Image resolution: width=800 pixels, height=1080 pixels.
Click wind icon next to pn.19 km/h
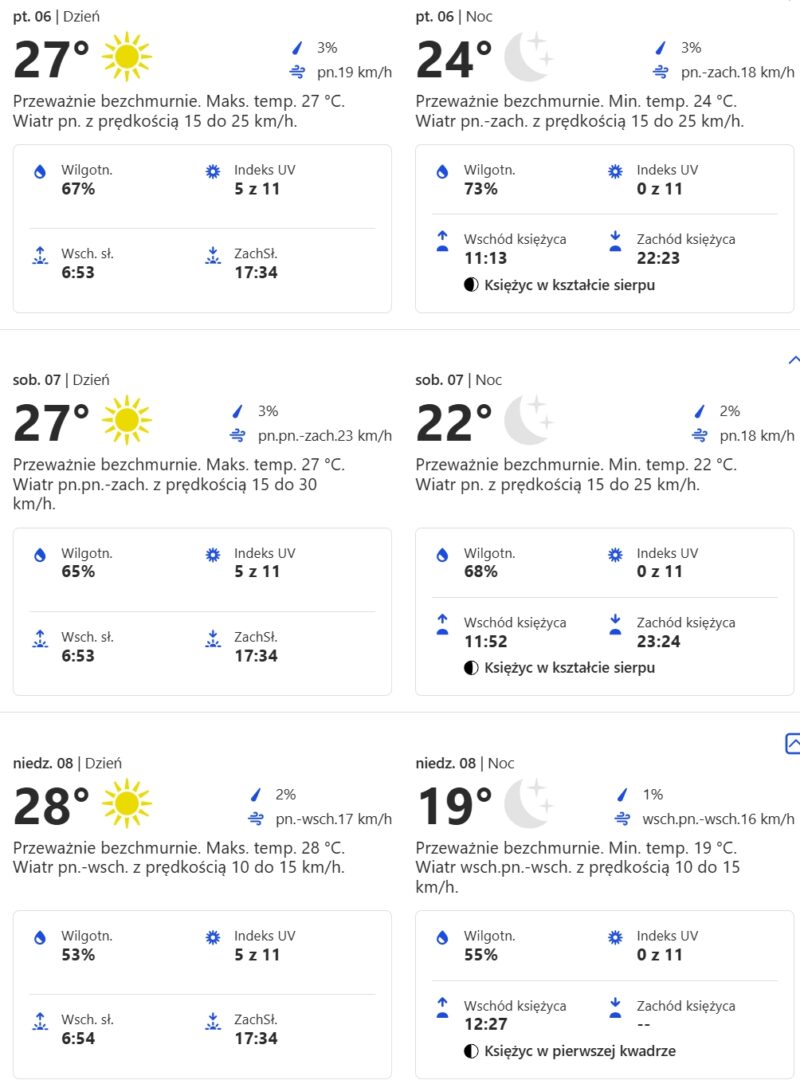[x=296, y=71]
